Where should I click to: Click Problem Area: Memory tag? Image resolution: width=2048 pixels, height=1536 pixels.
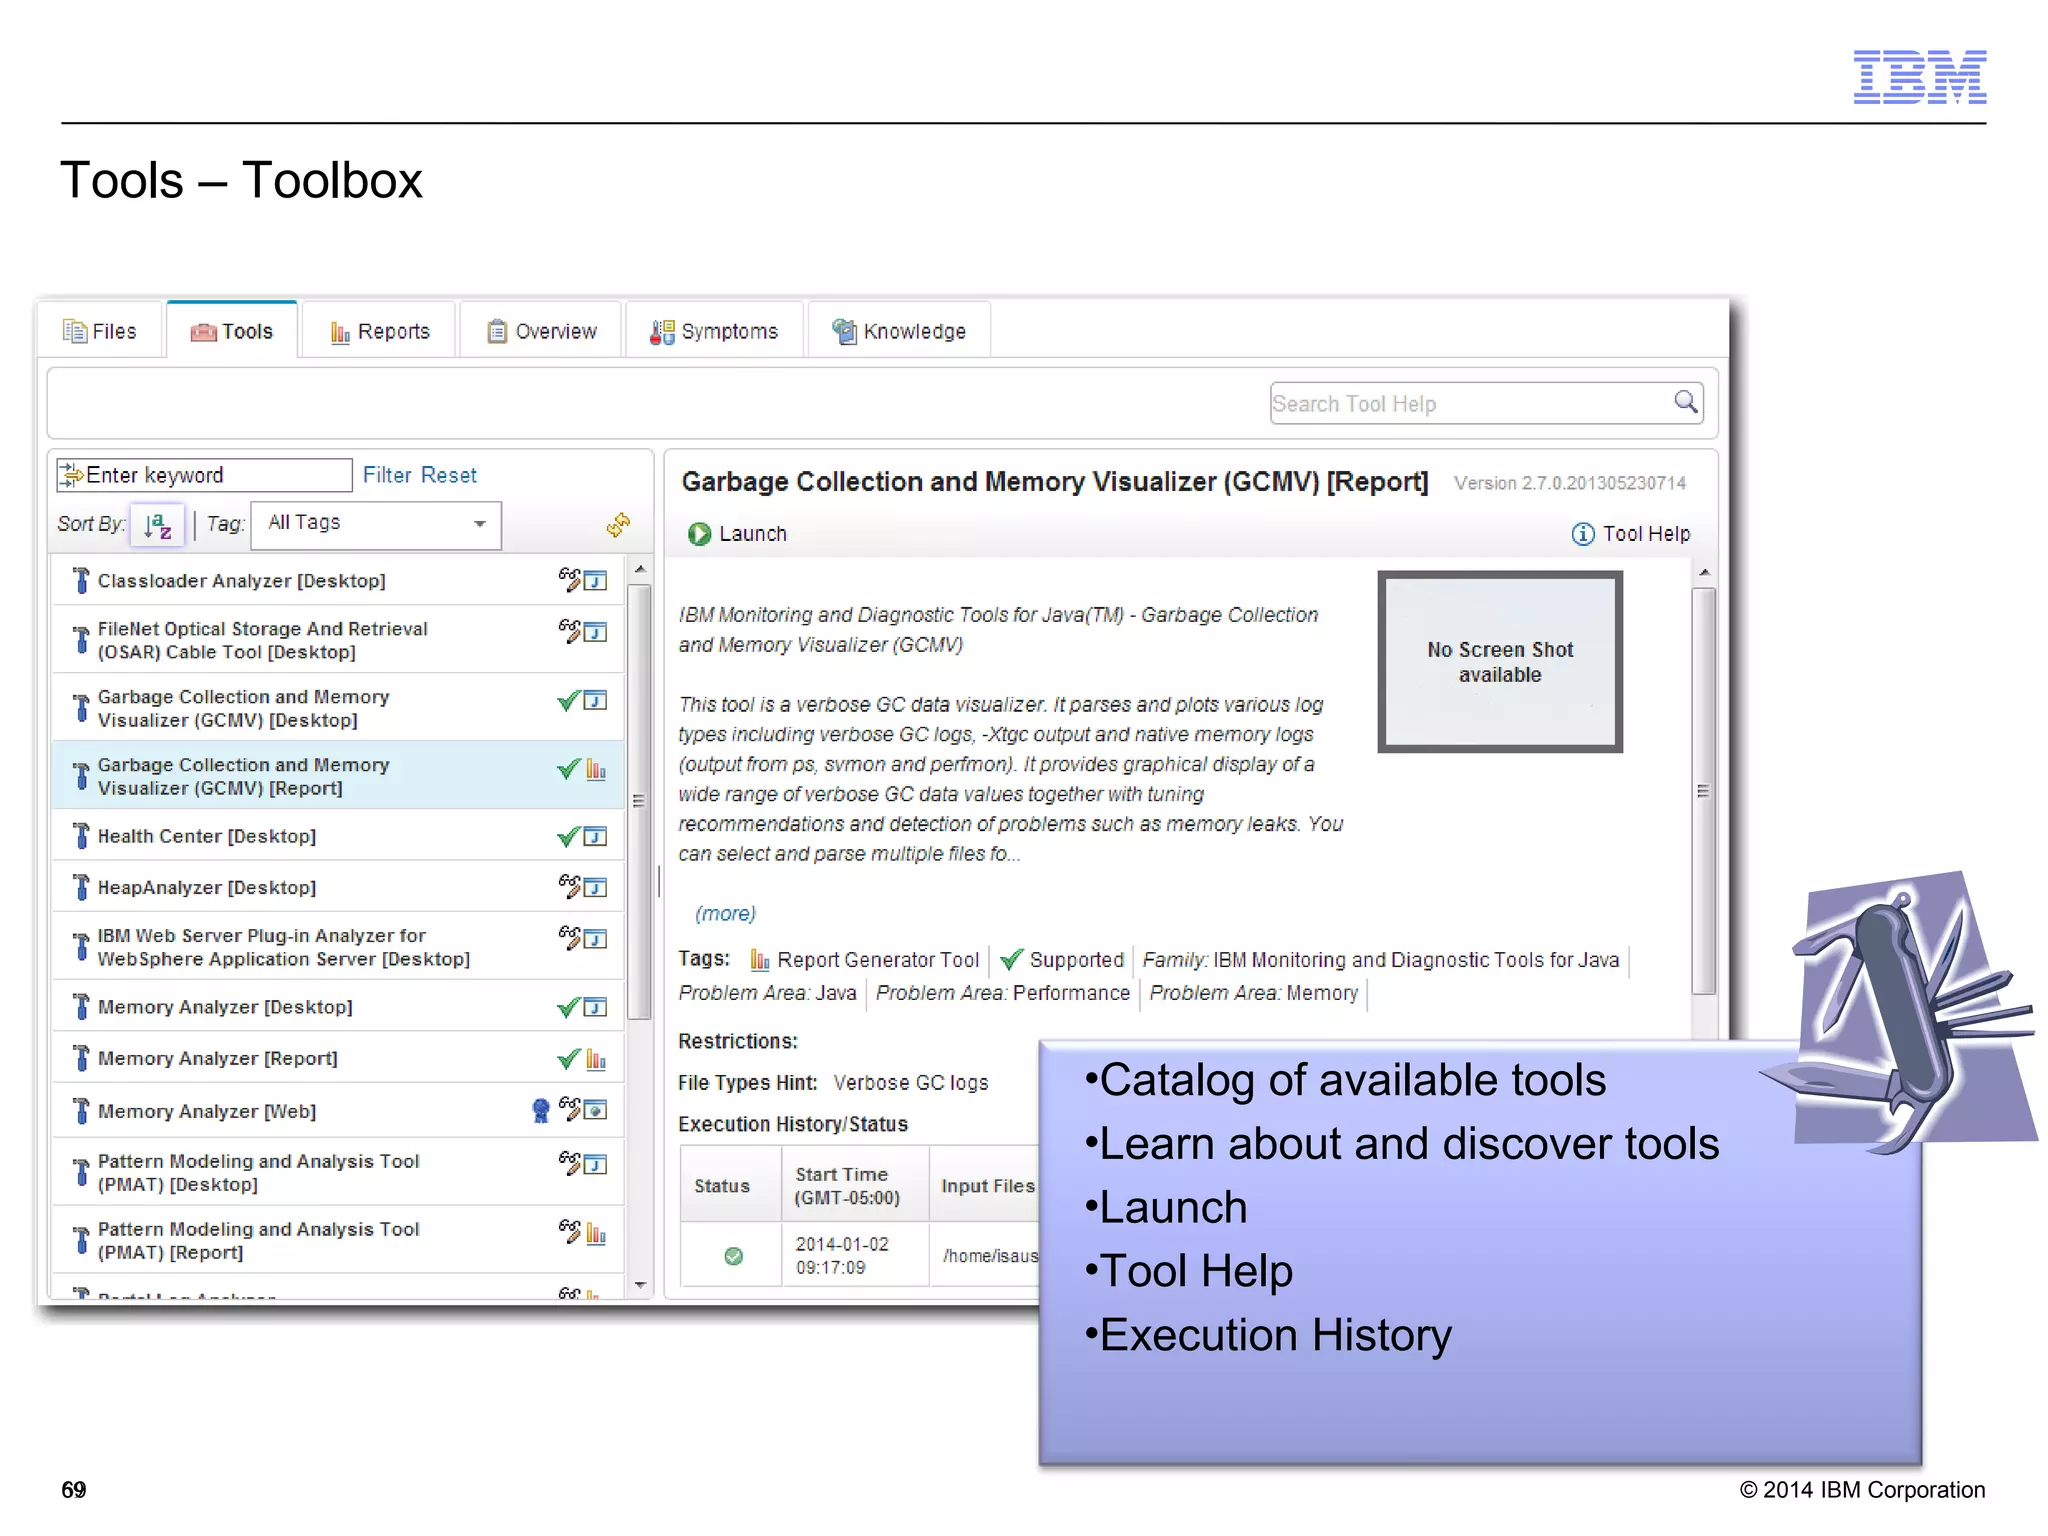click(1254, 993)
